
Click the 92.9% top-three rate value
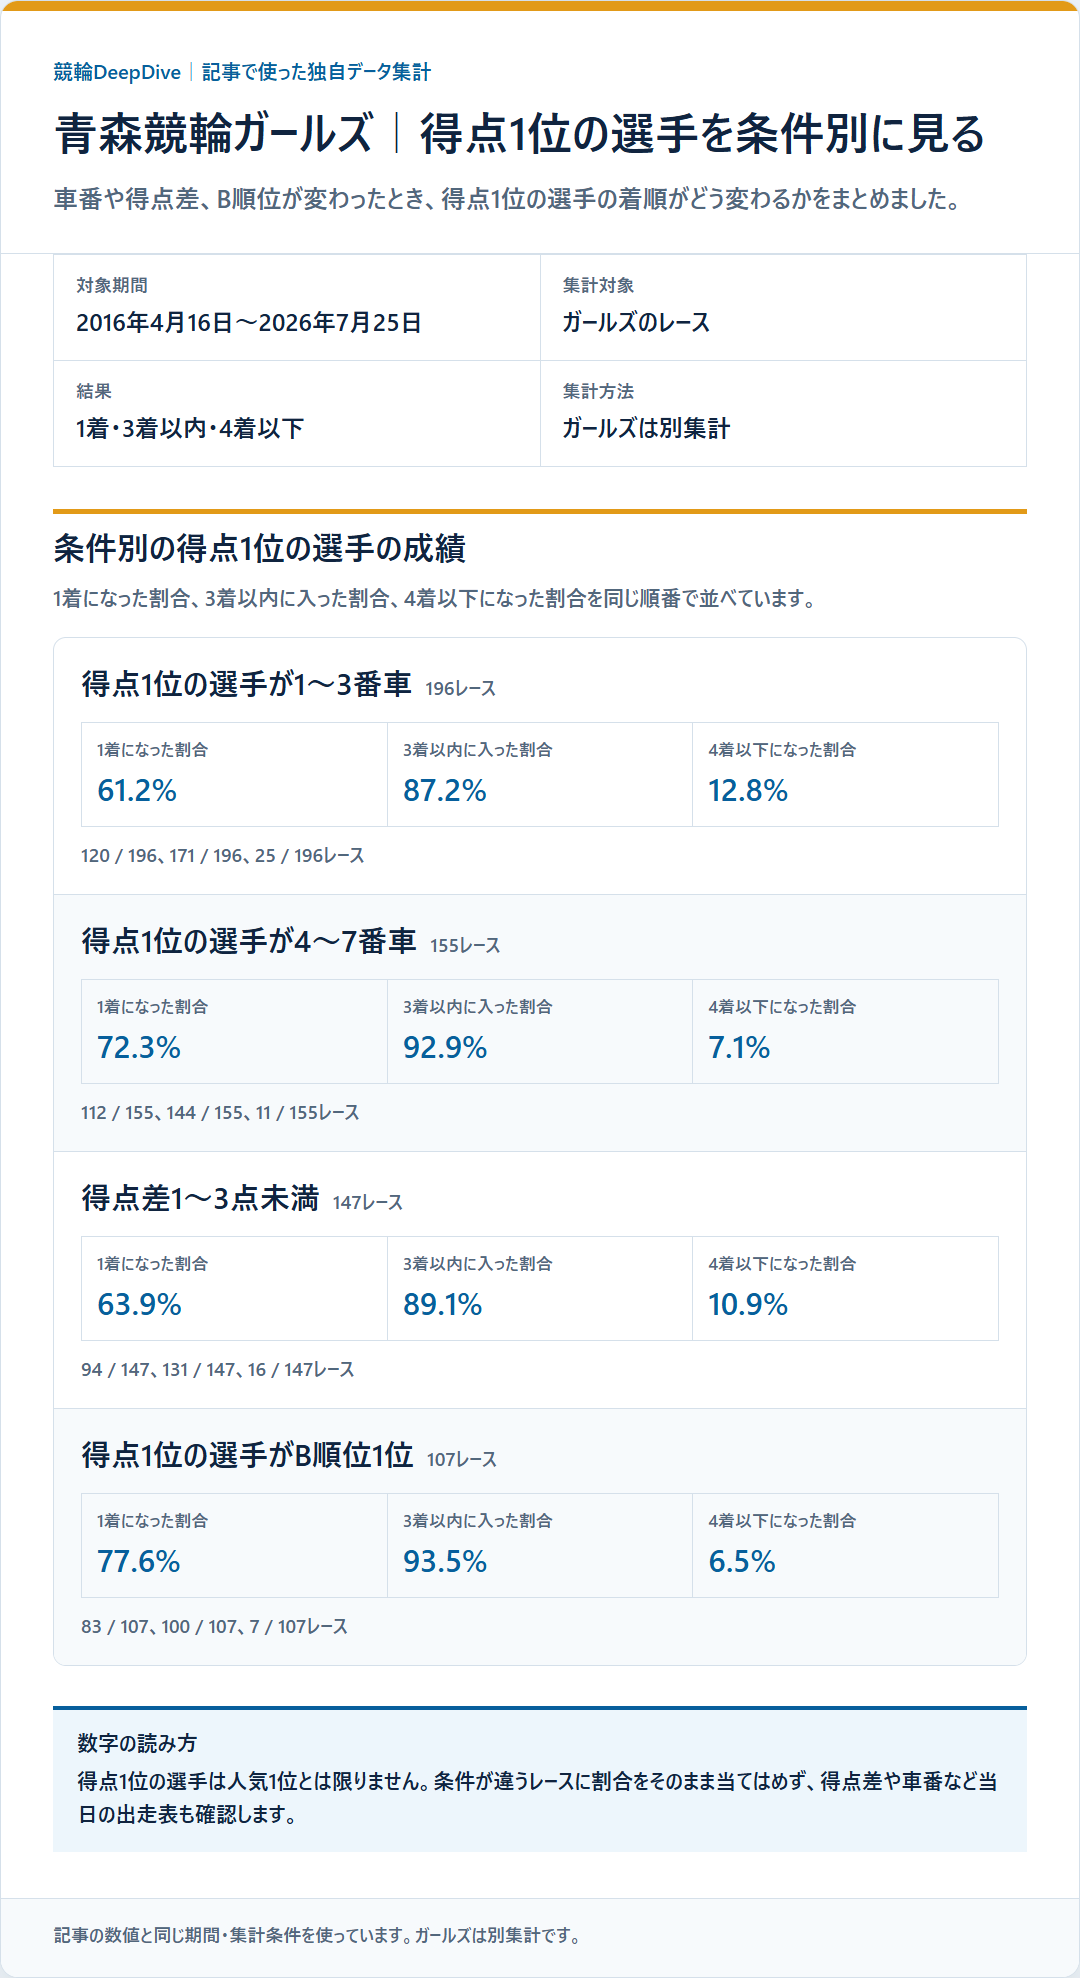(445, 1048)
